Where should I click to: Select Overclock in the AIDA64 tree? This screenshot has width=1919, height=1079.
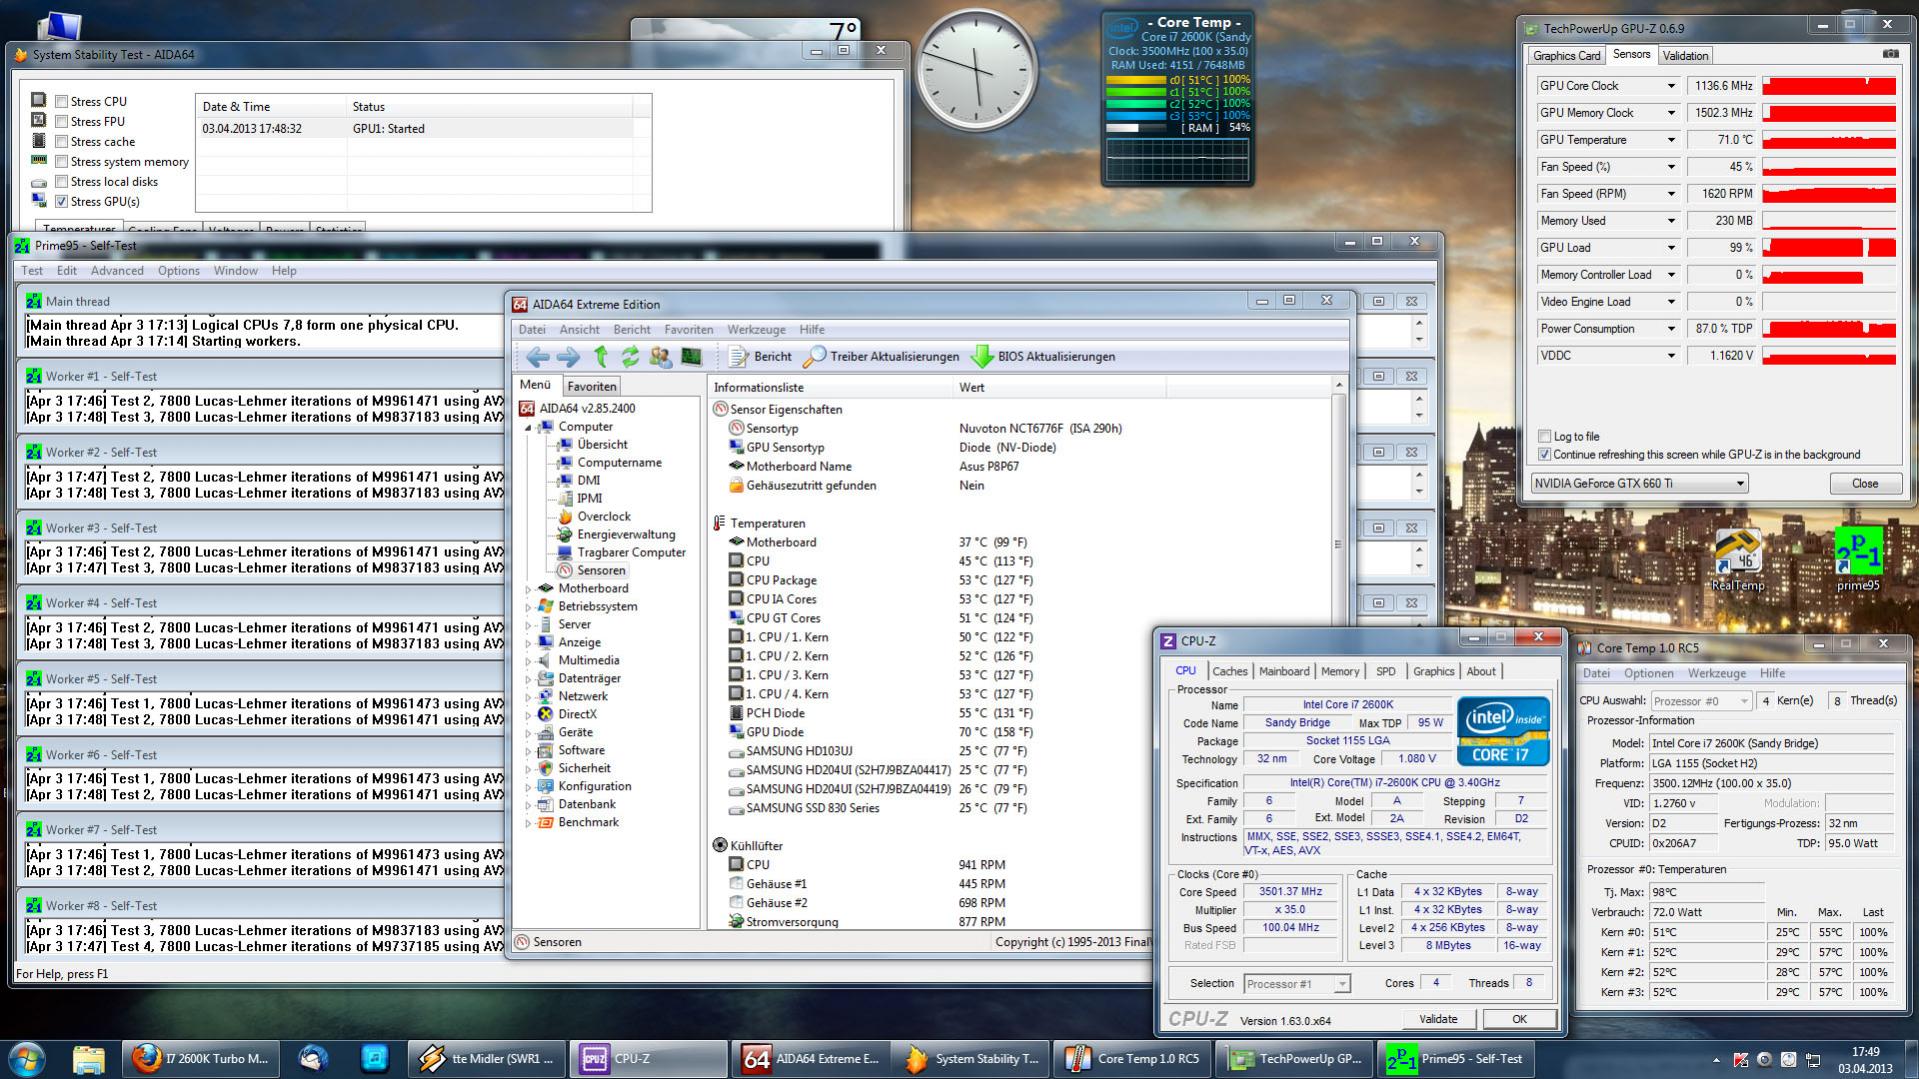pyautogui.click(x=603, y=516)
